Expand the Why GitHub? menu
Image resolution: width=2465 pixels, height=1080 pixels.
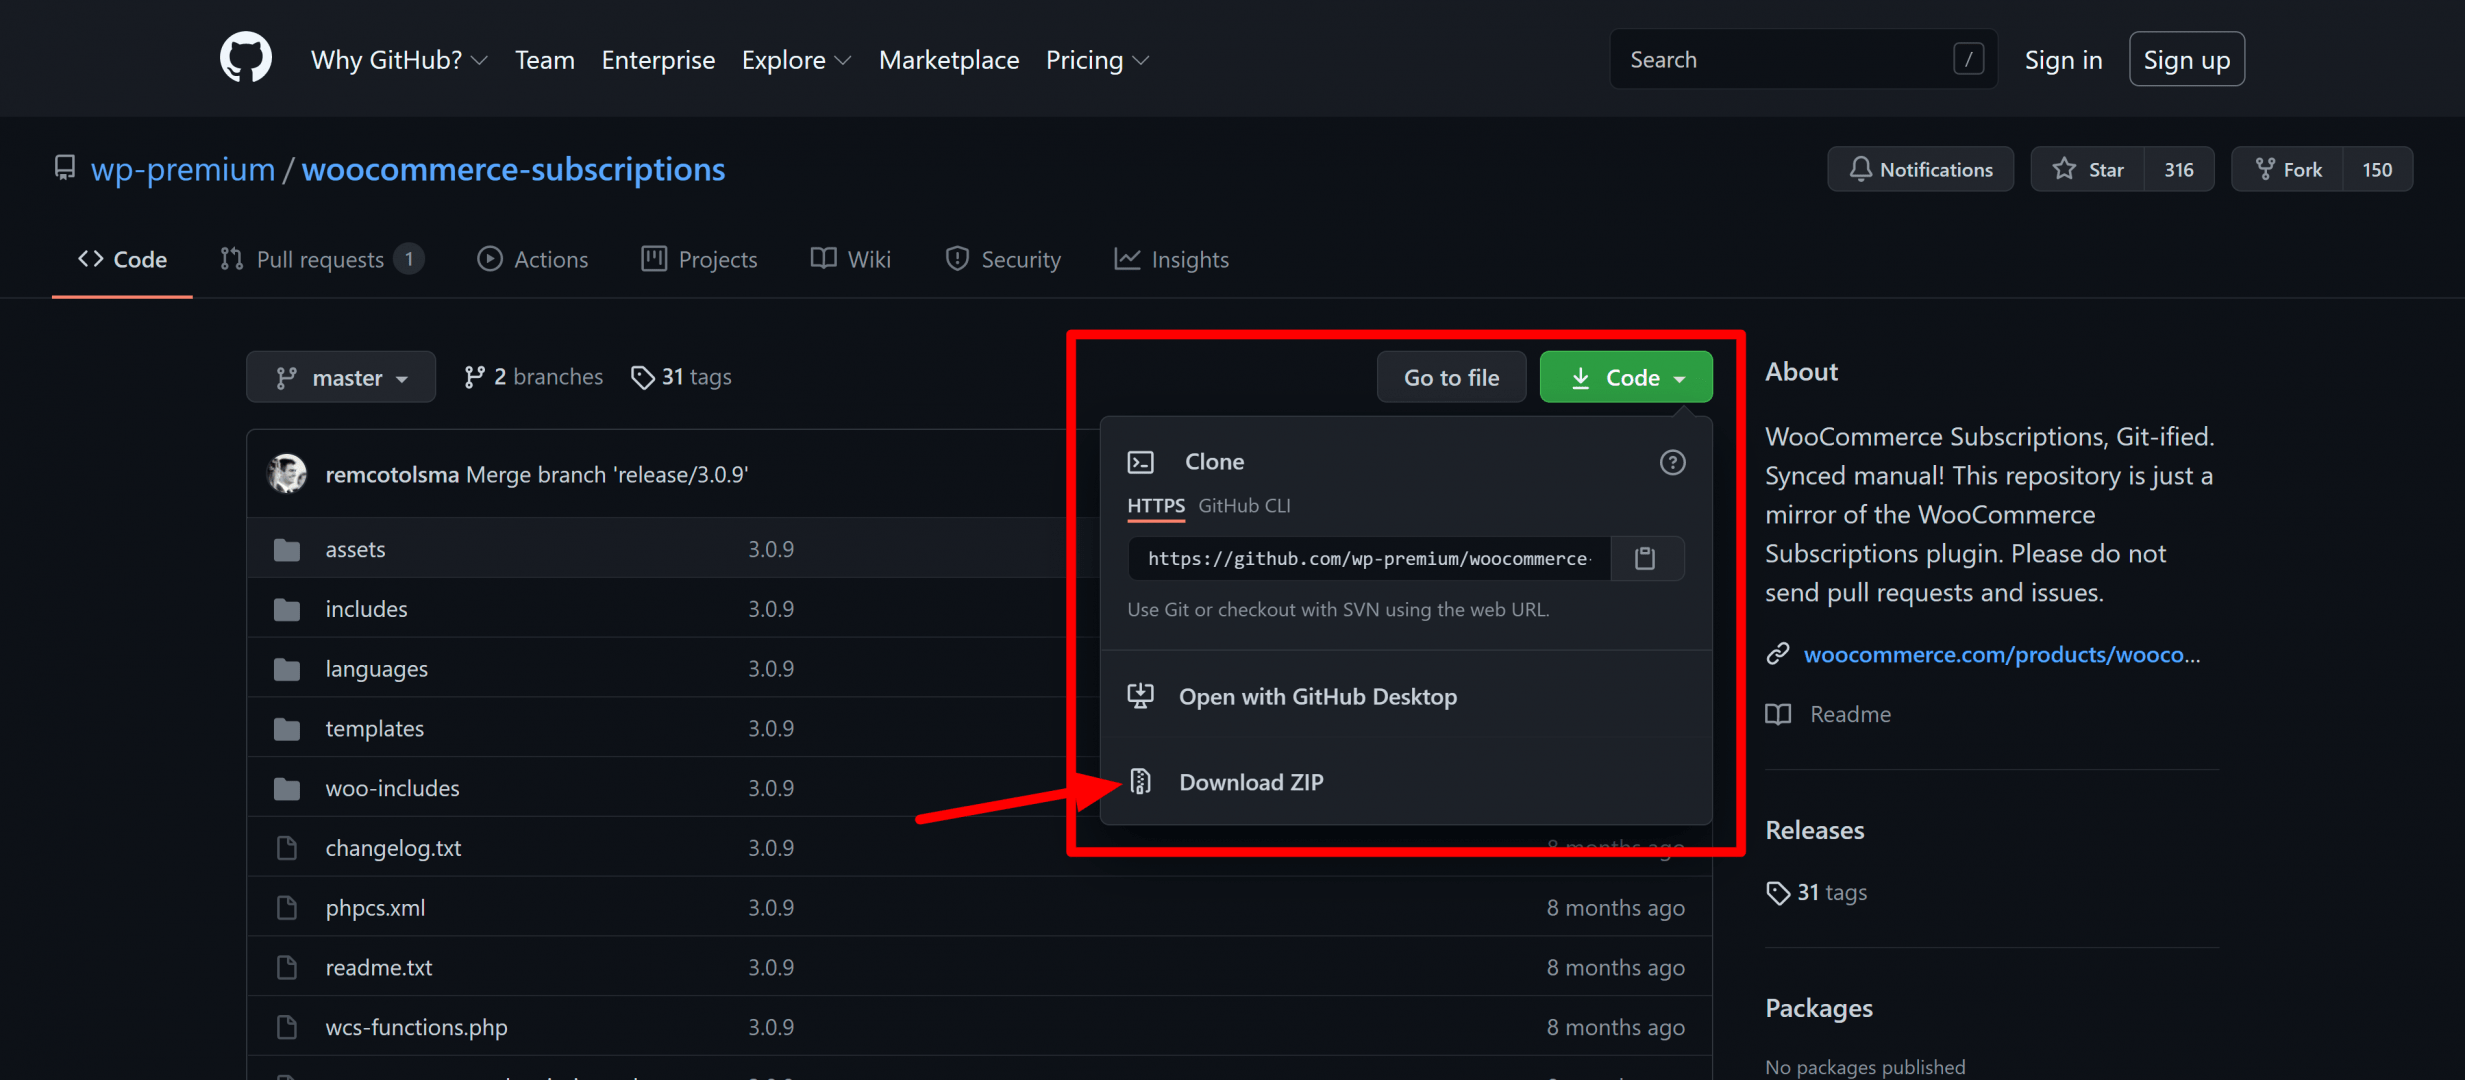pyautogui.click(x=399, y=60)
